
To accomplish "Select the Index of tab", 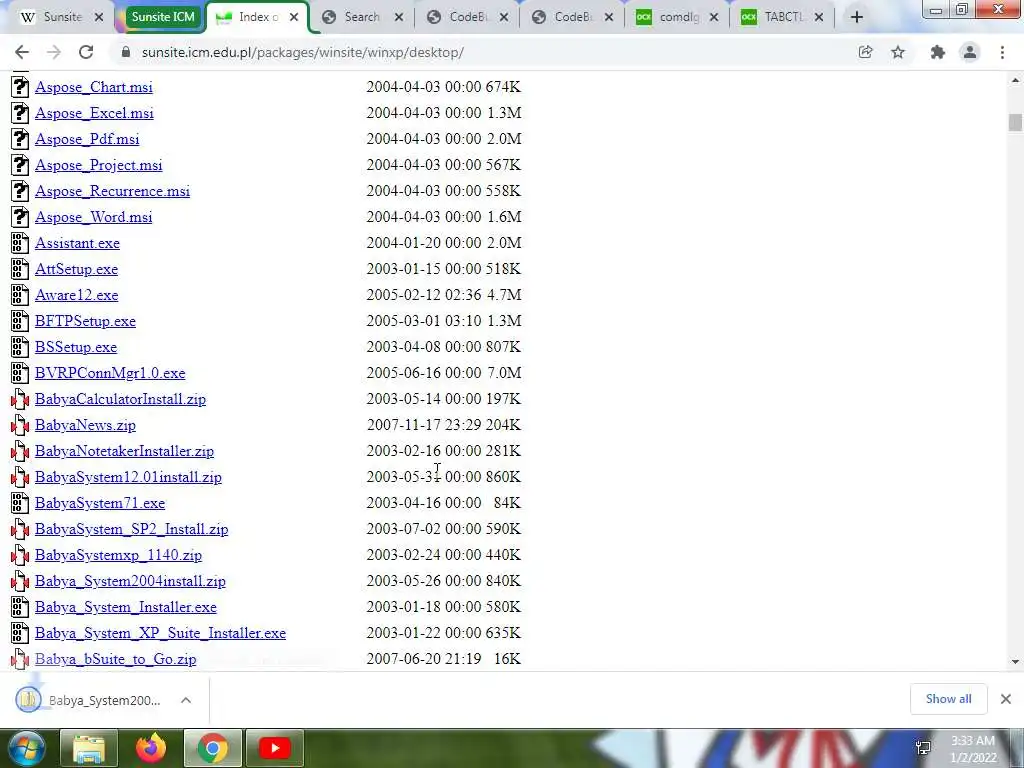I will coord(258,17).
